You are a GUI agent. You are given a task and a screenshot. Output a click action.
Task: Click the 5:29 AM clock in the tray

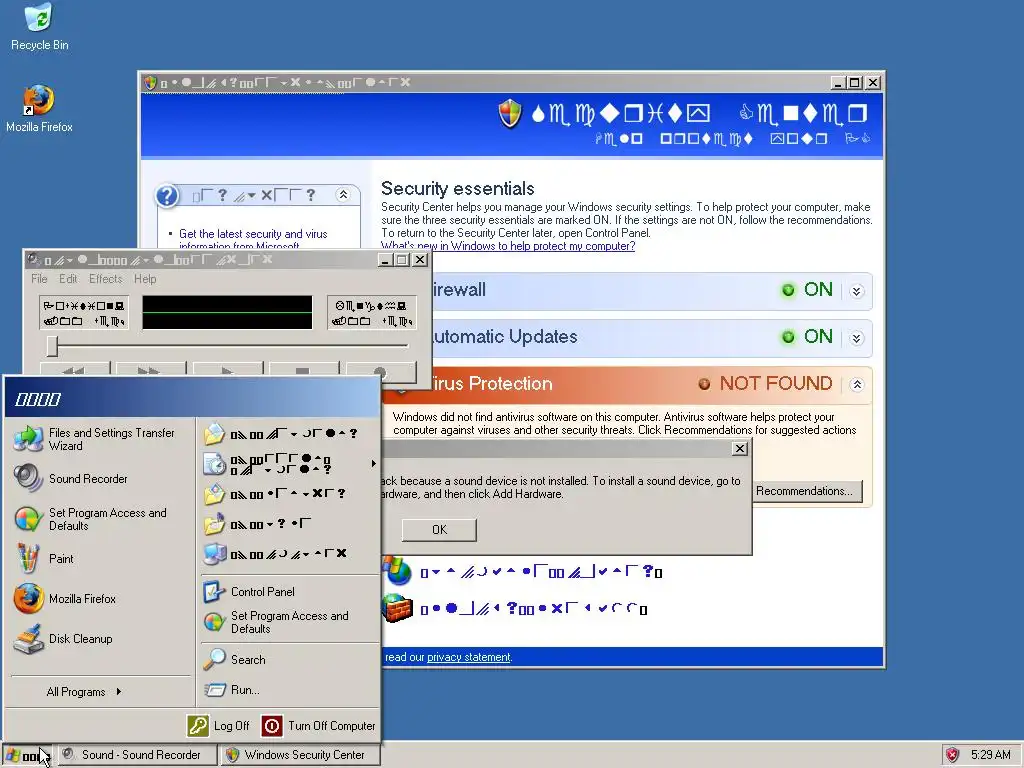990,755
